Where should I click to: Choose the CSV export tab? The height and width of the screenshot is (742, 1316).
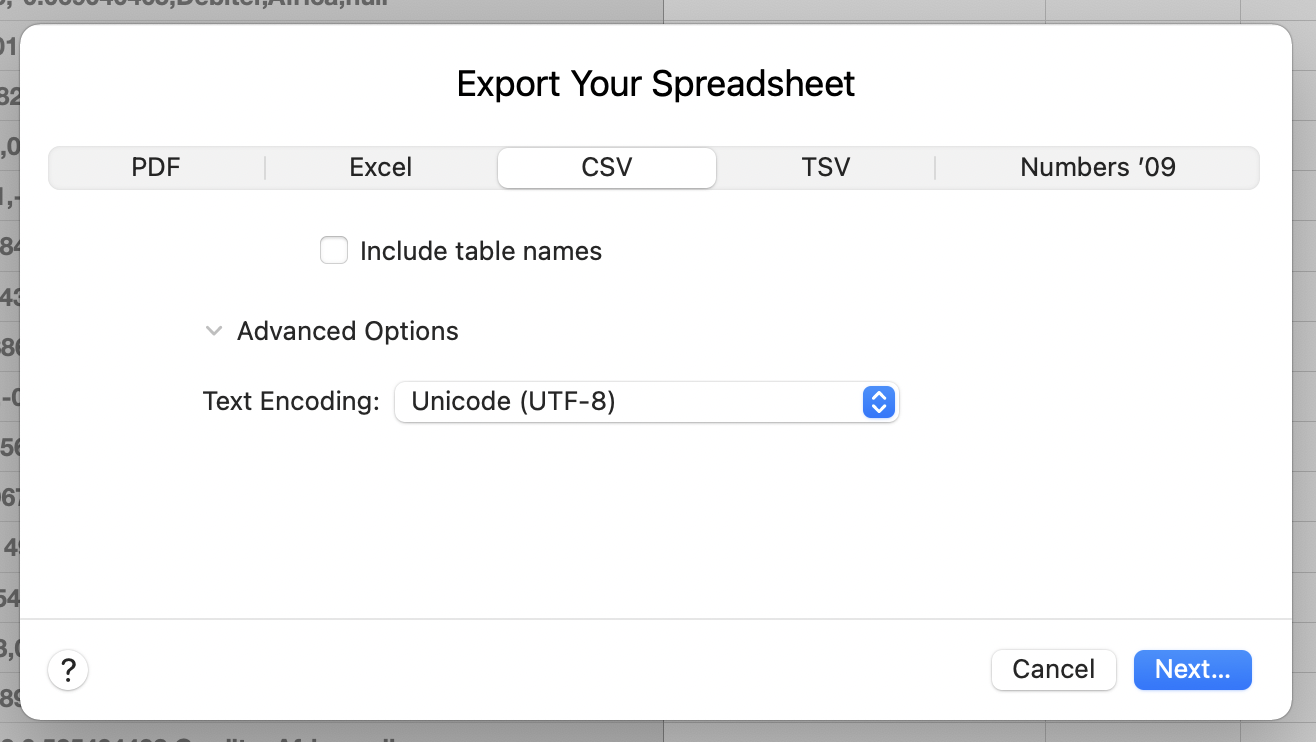(606, 167)
